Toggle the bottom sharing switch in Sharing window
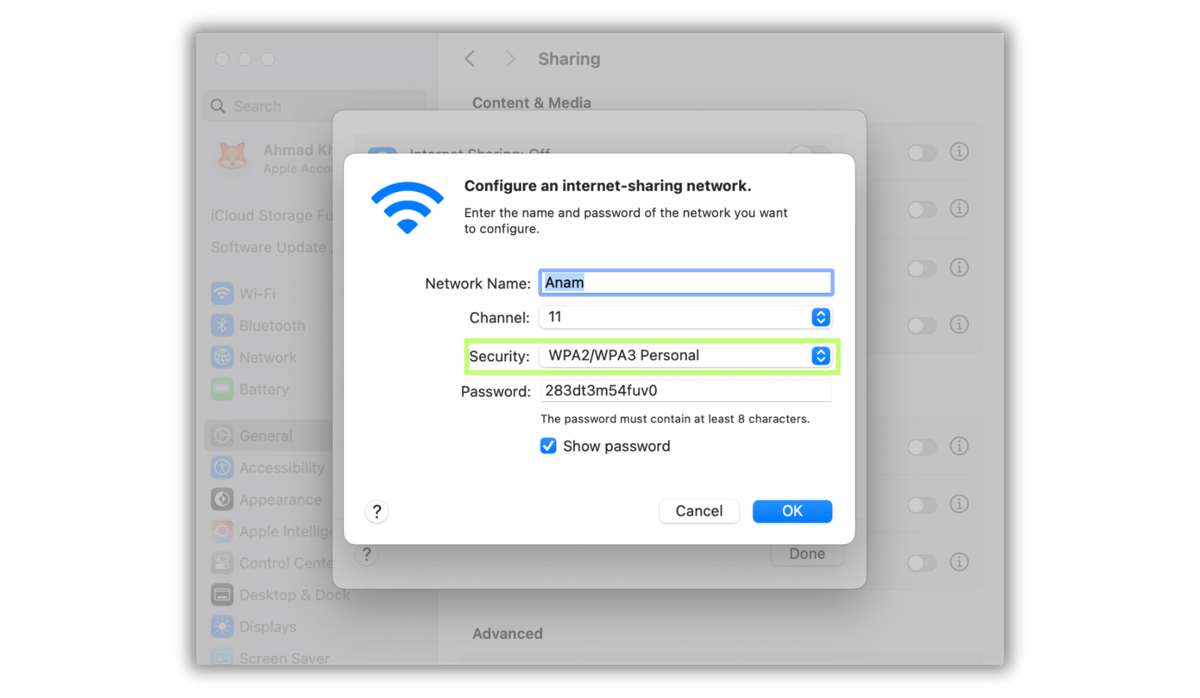1200x698 pixels. point(921,563)
